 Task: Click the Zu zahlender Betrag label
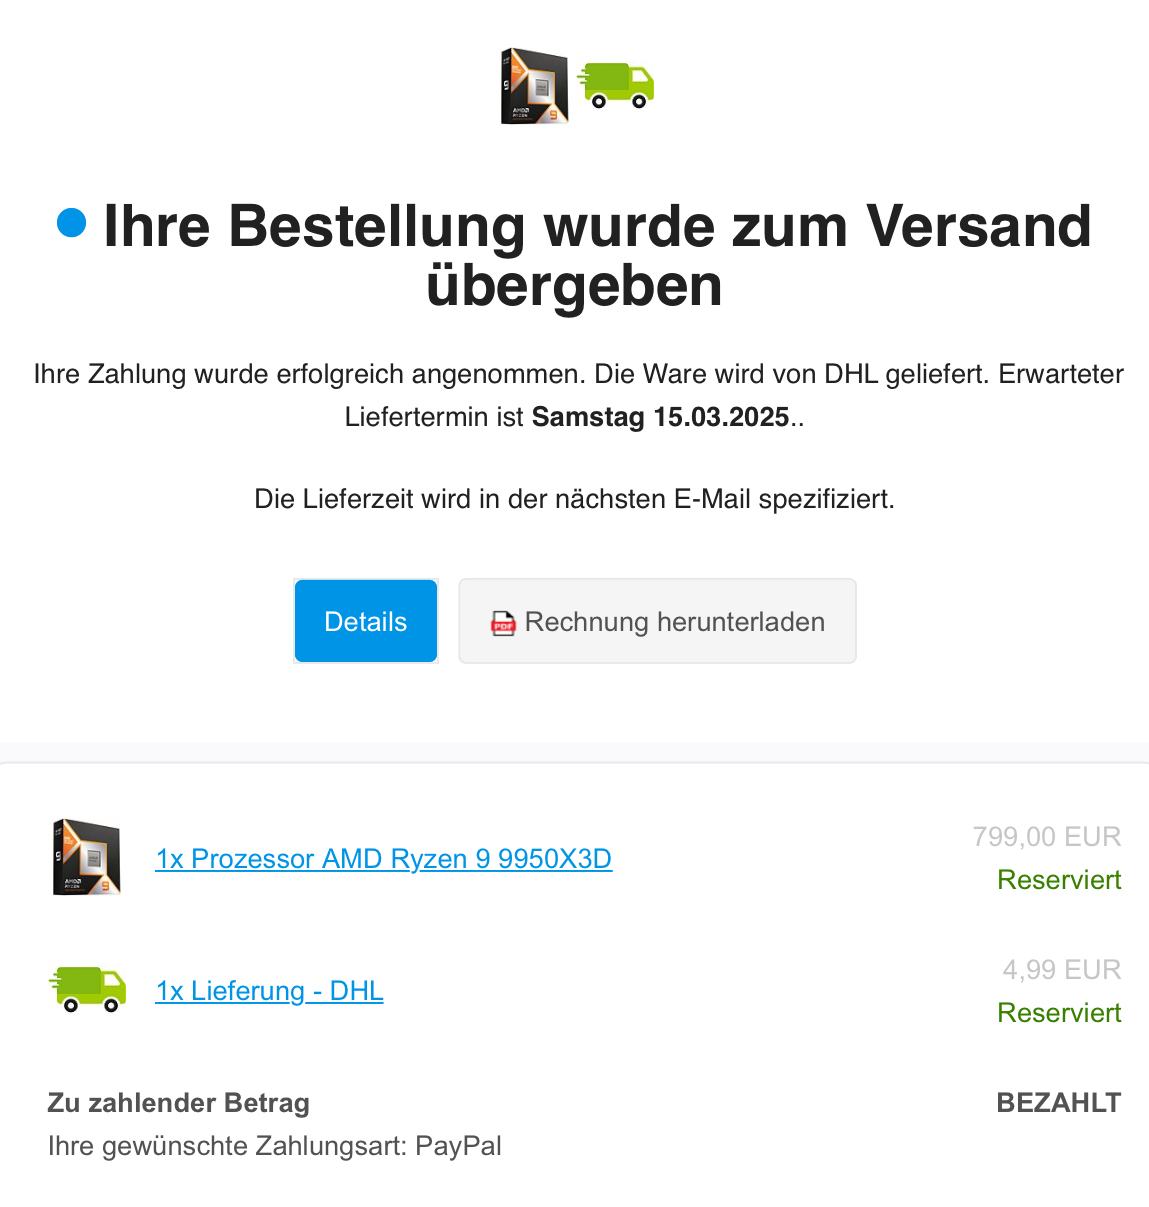[178, 1103]
